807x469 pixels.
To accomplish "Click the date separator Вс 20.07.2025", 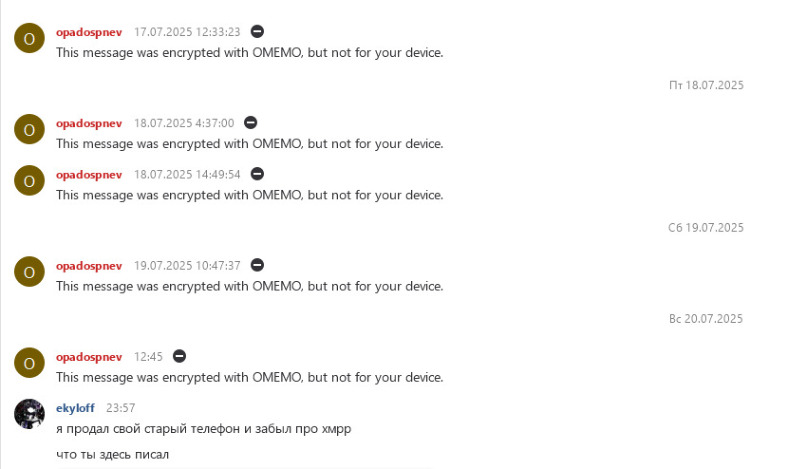I will pos(705,319).
